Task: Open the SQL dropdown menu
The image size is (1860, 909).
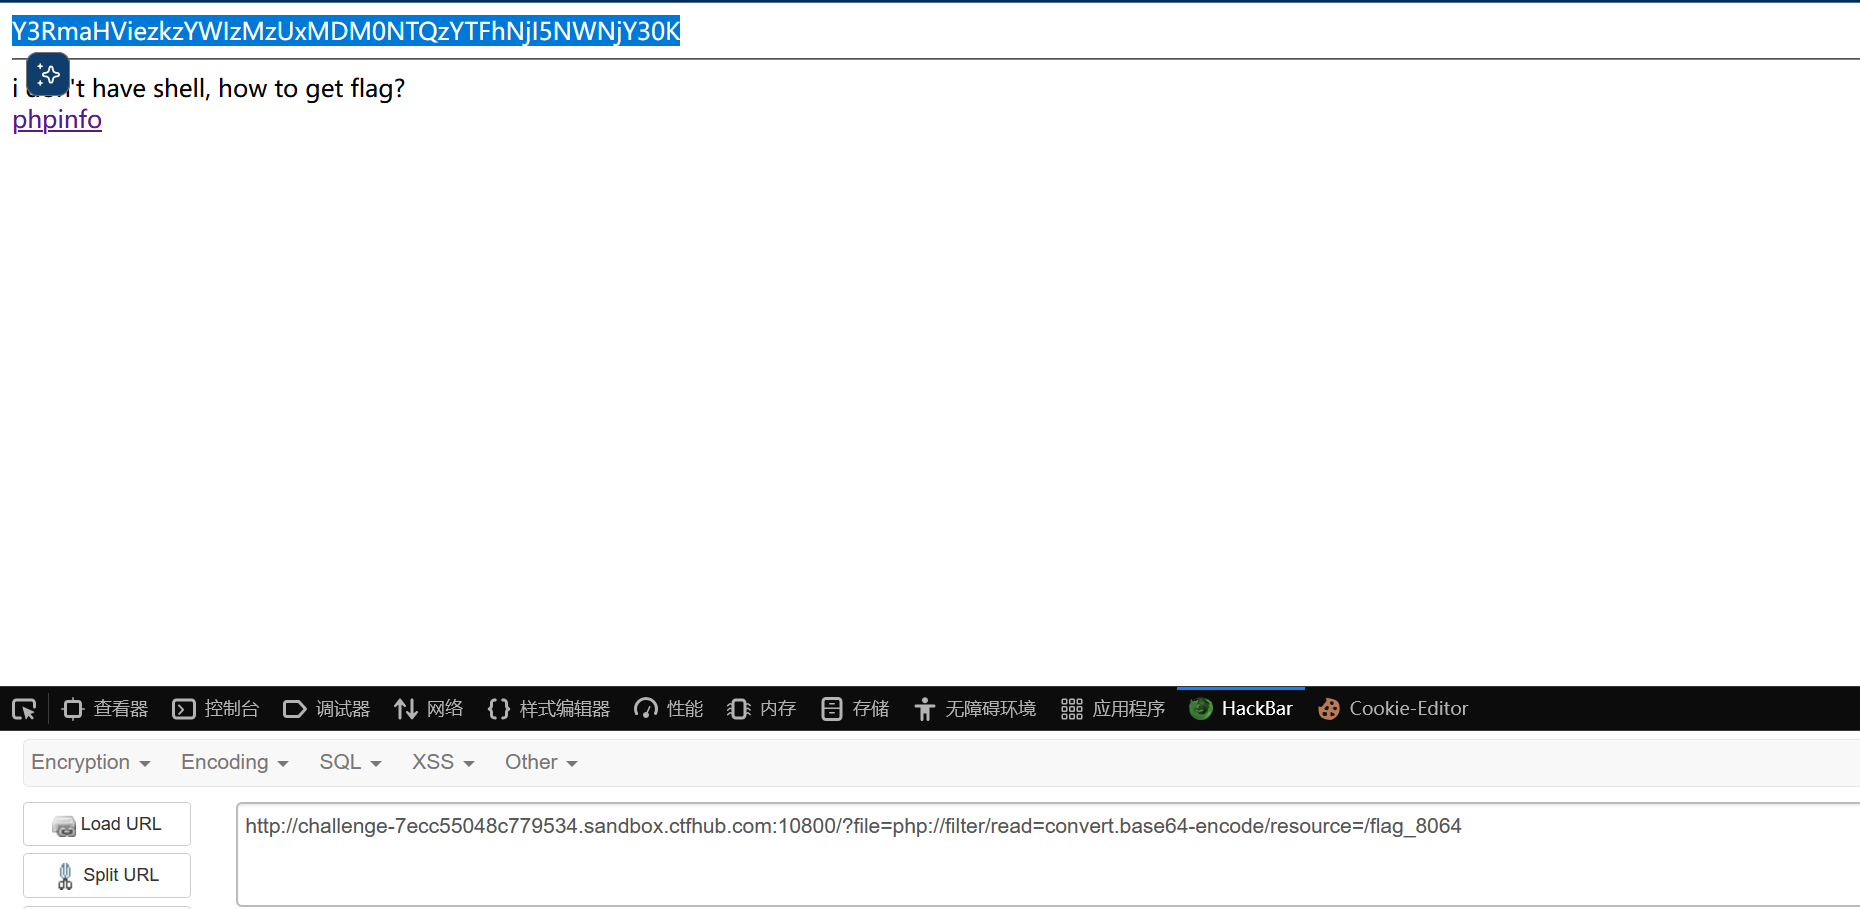Action: pyautogui.click(x=351, y=763)
